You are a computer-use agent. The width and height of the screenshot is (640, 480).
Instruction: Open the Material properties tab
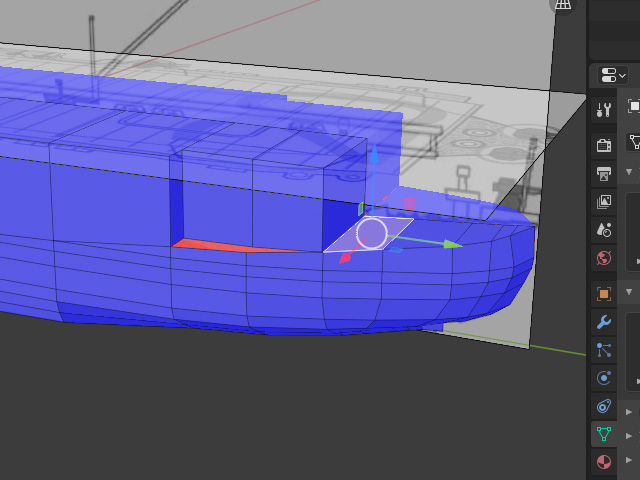[x=604, y=462]
